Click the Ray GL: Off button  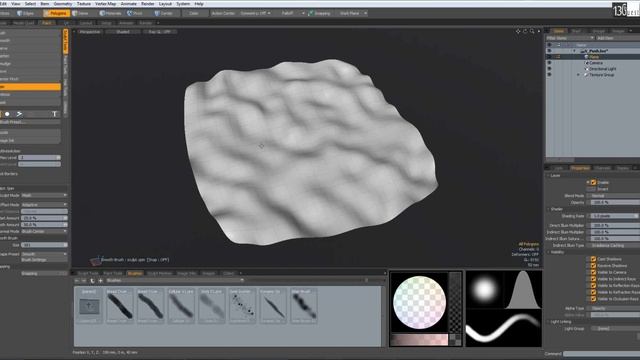160,31
